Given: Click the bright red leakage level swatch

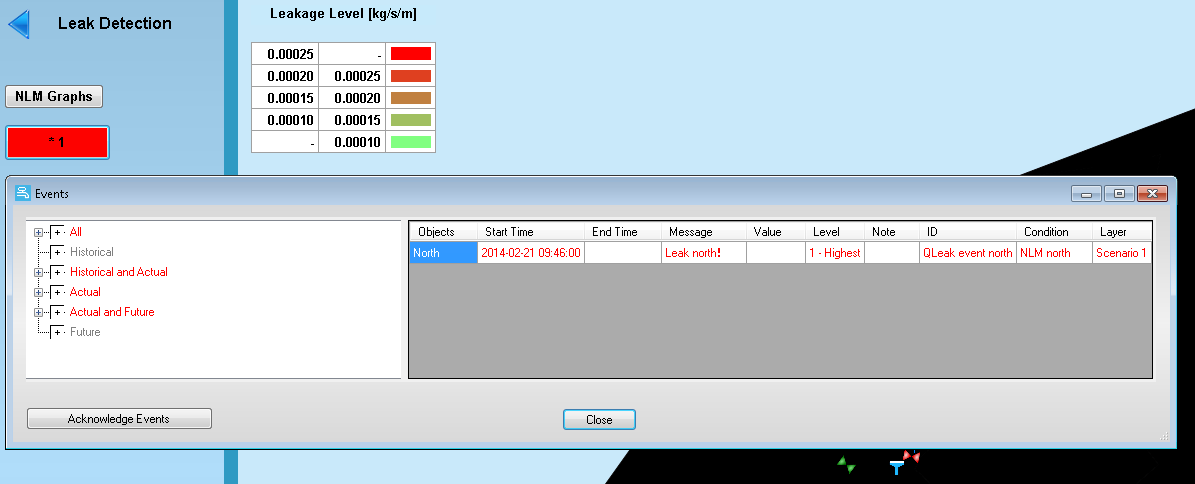Looking at the screenshot, I should (410, 54).
